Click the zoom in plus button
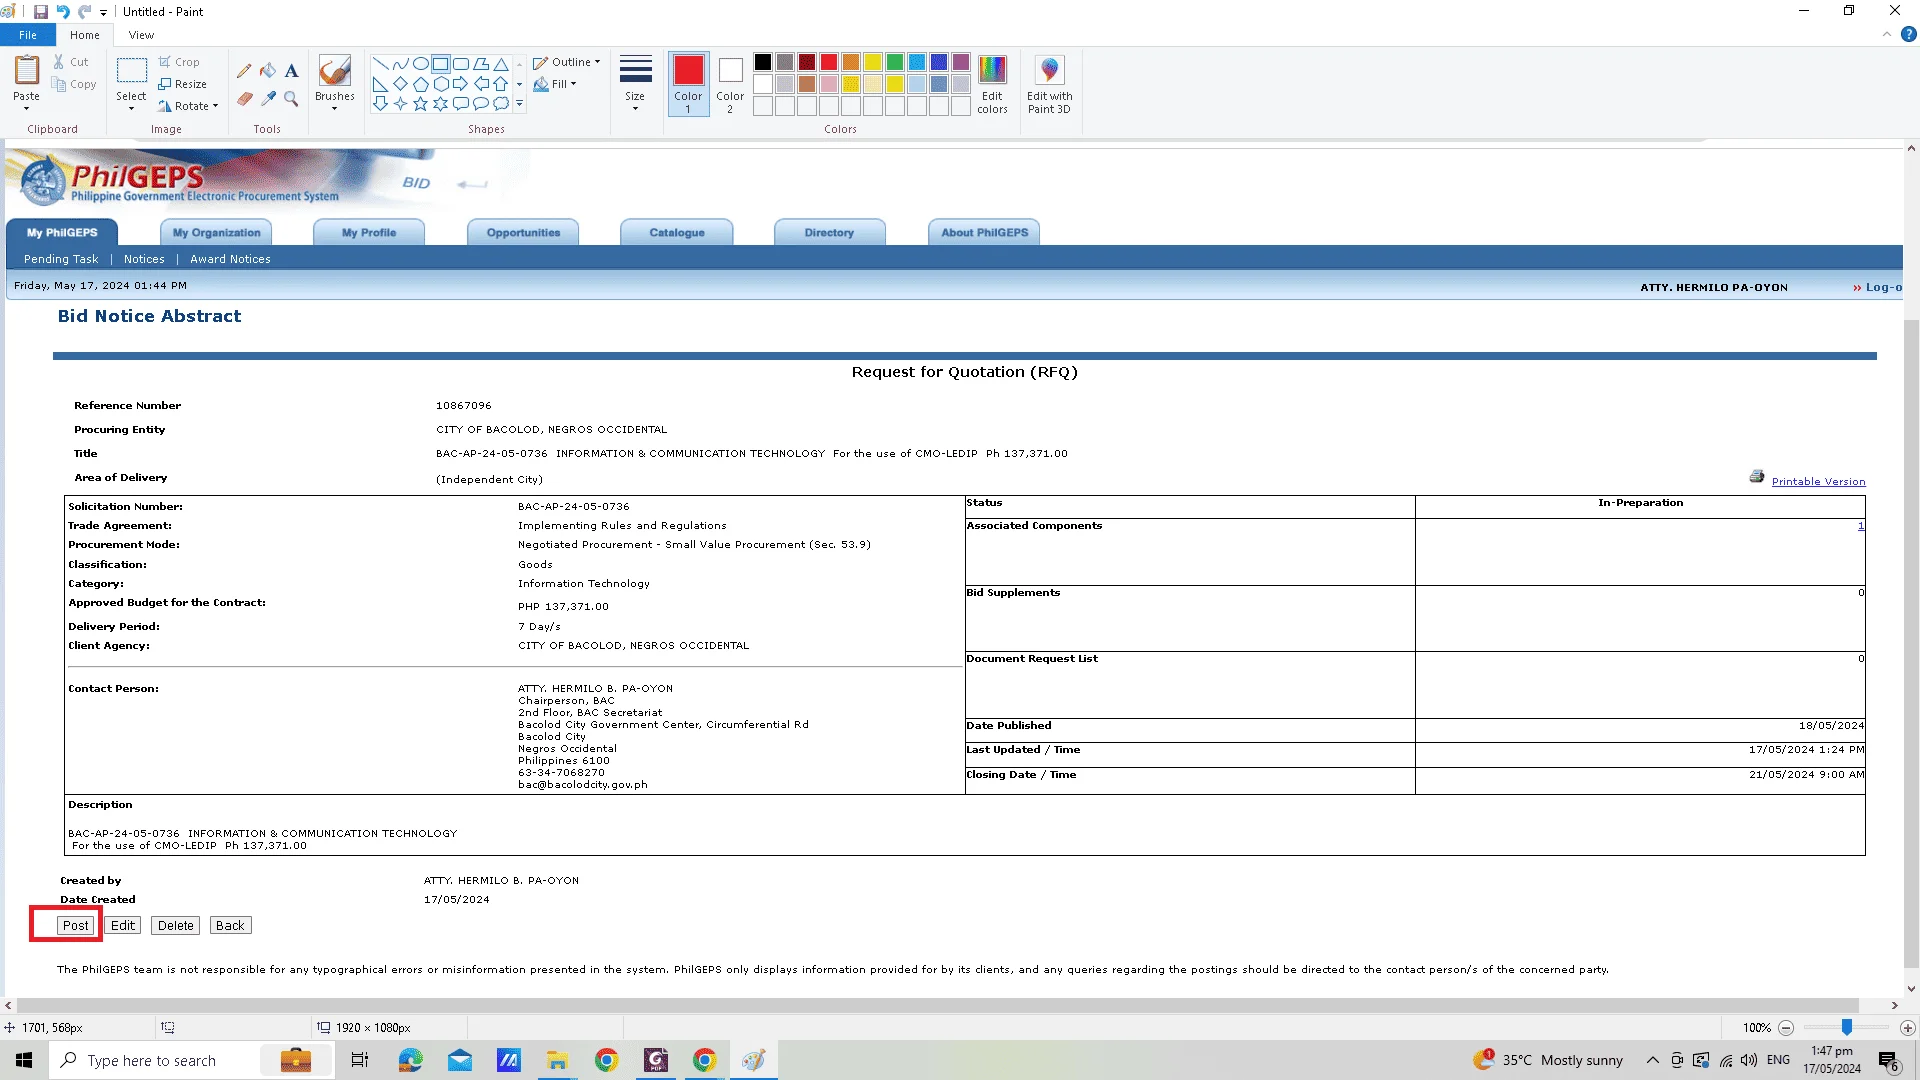 point(1907,1028)
